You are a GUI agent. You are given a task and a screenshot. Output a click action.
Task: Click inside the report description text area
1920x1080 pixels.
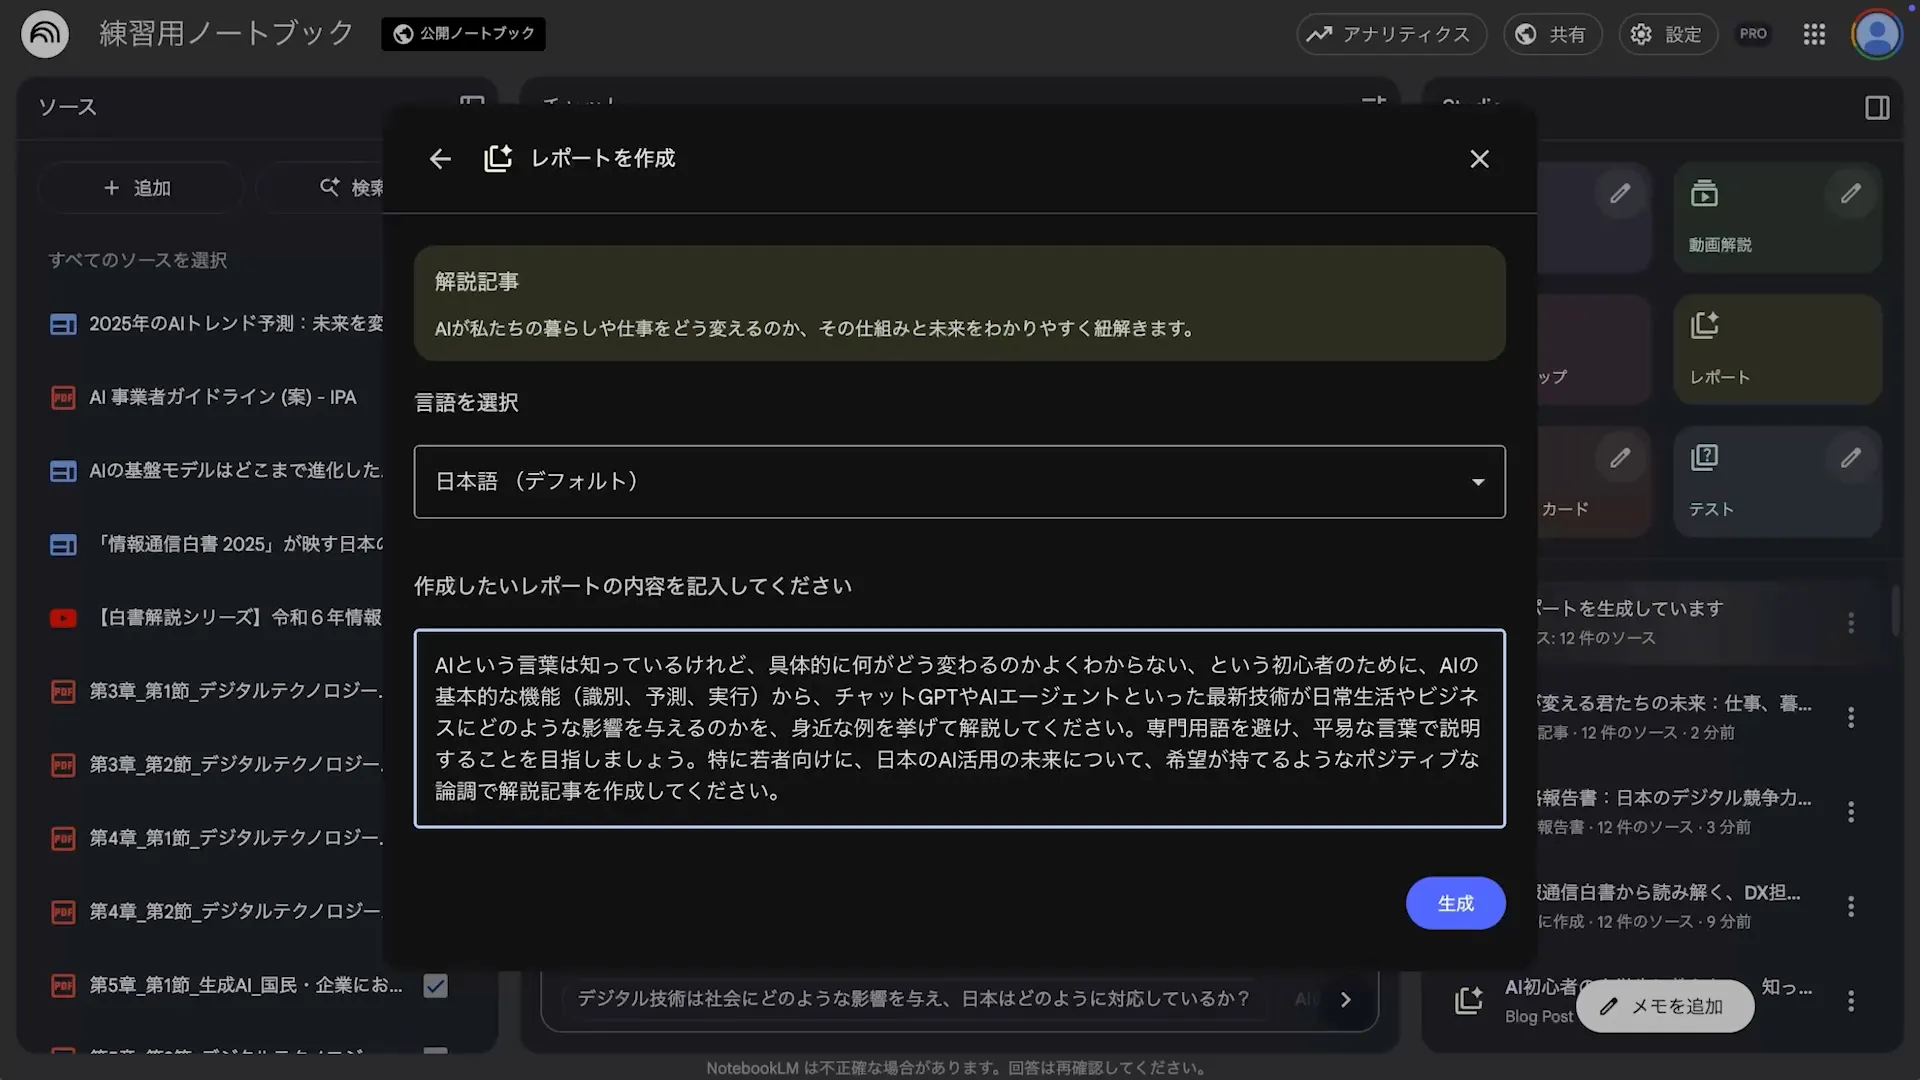coord(958,728)
